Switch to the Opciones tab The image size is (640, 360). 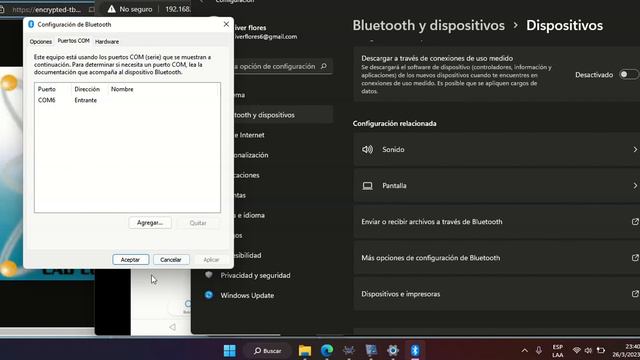[40, 42]
